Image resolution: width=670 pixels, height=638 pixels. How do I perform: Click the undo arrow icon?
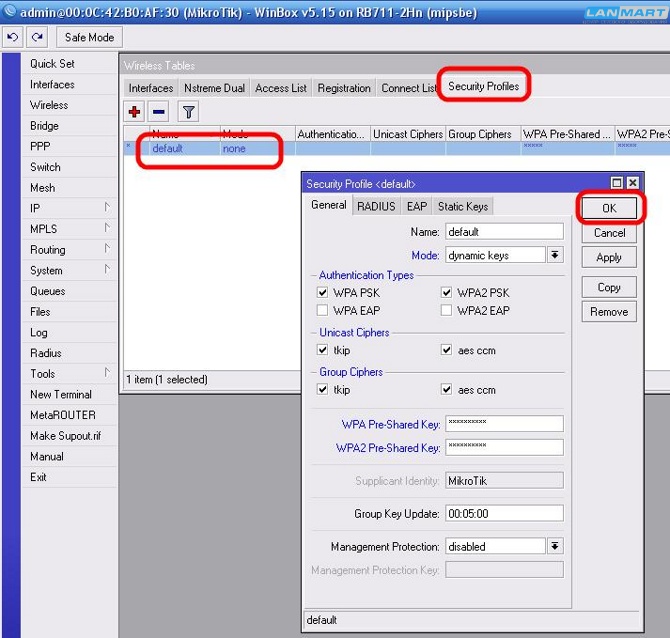[x=12, y=37]
